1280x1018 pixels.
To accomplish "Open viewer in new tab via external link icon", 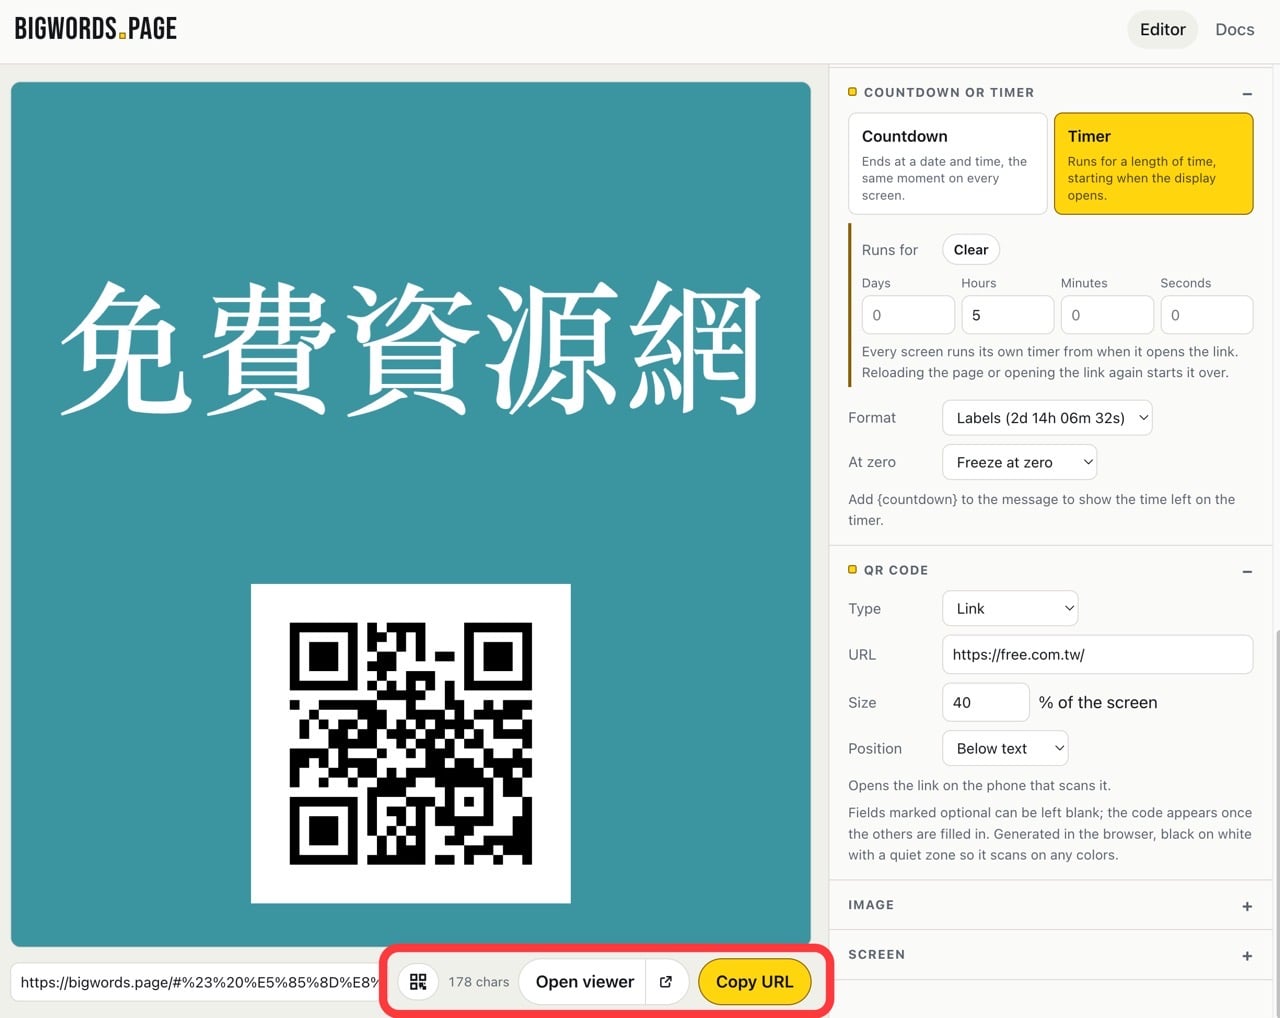I will pos(666,982).
